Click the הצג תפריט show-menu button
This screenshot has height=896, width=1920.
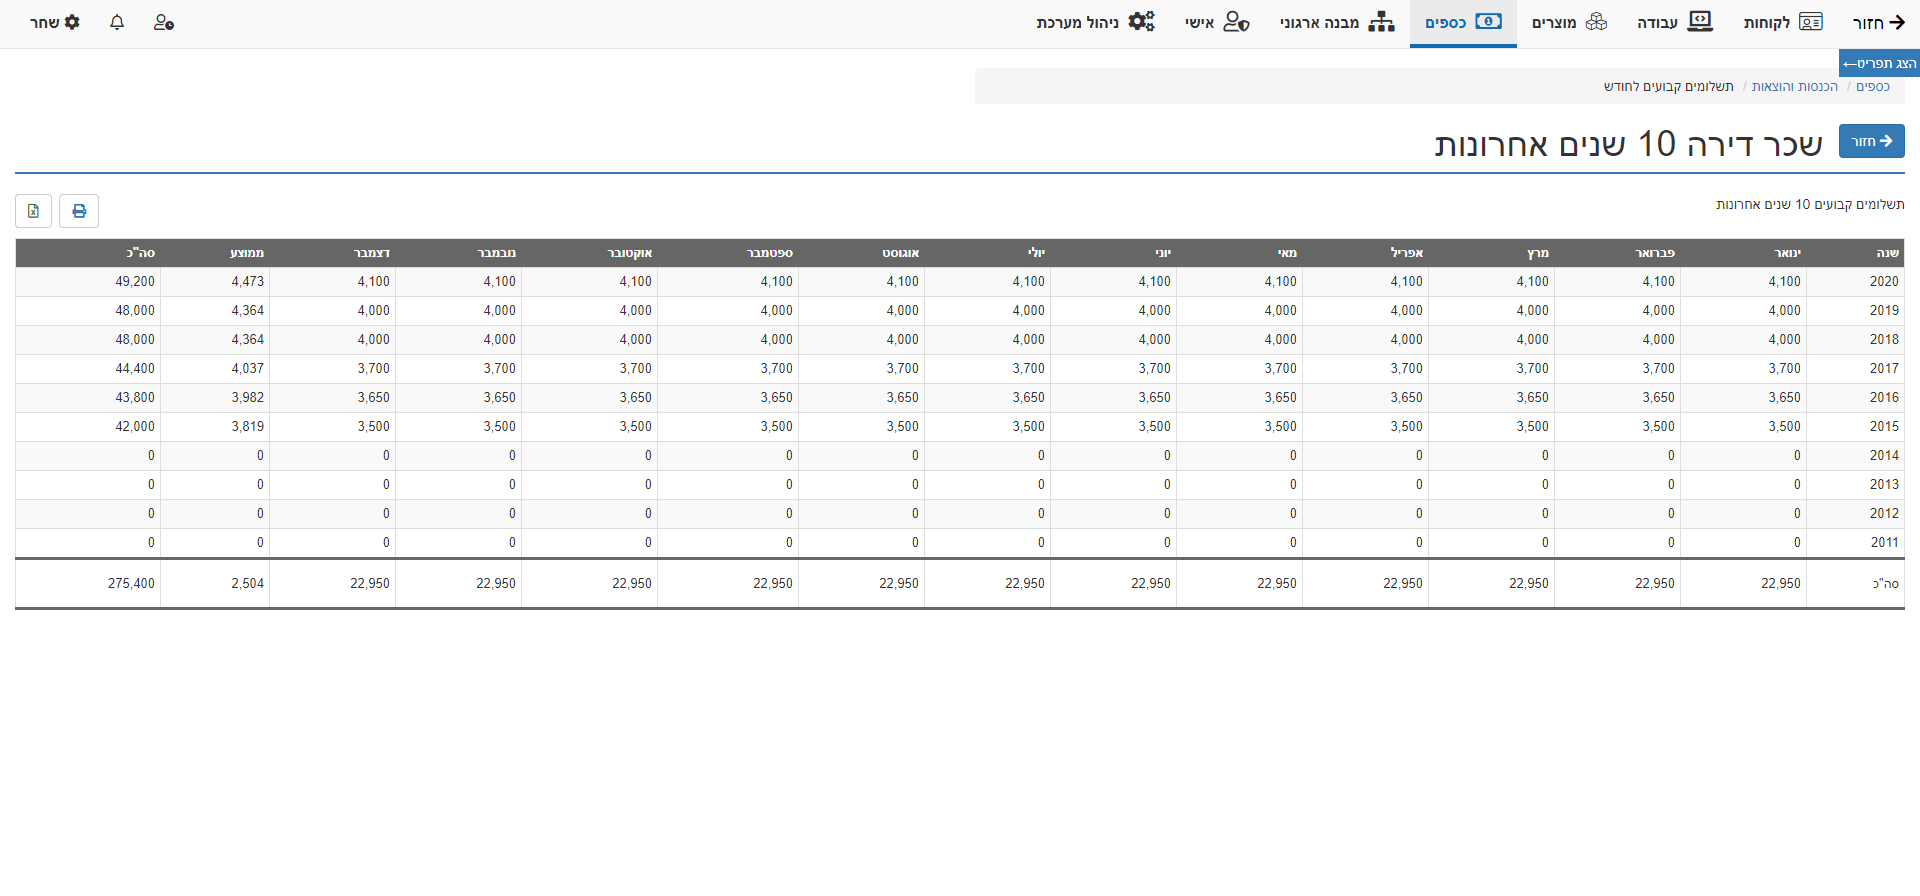pyautogui.click(x=1879, y=63)
